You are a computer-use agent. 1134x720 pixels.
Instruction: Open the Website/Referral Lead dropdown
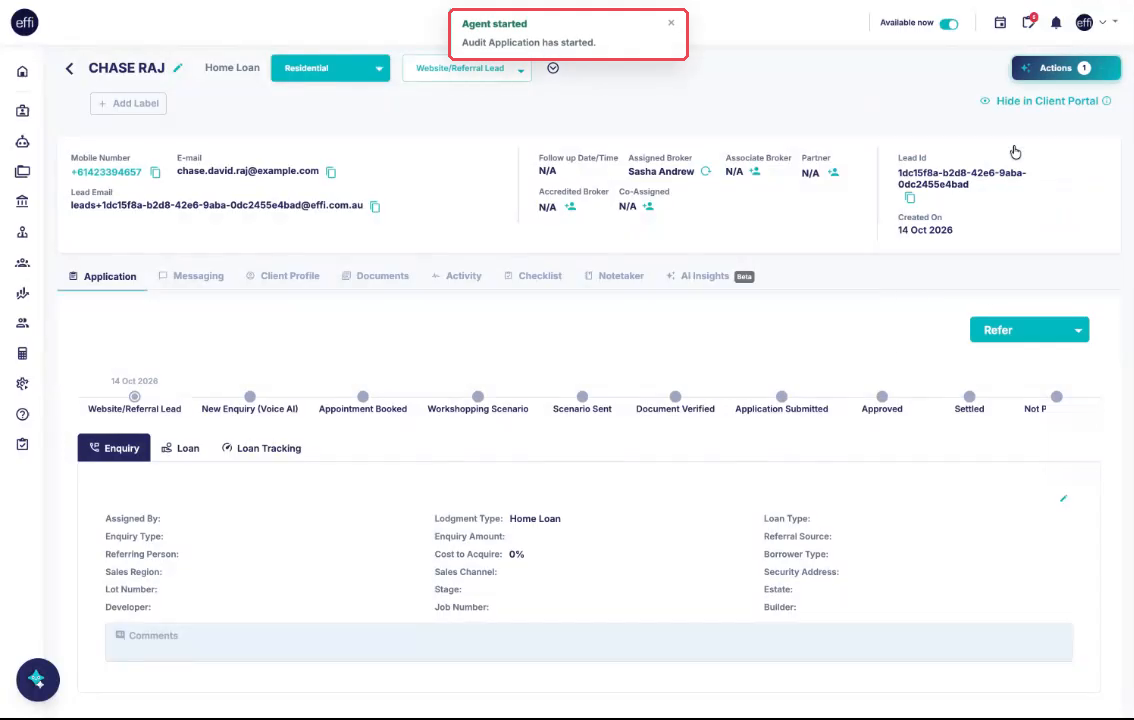tap(466, 68)
